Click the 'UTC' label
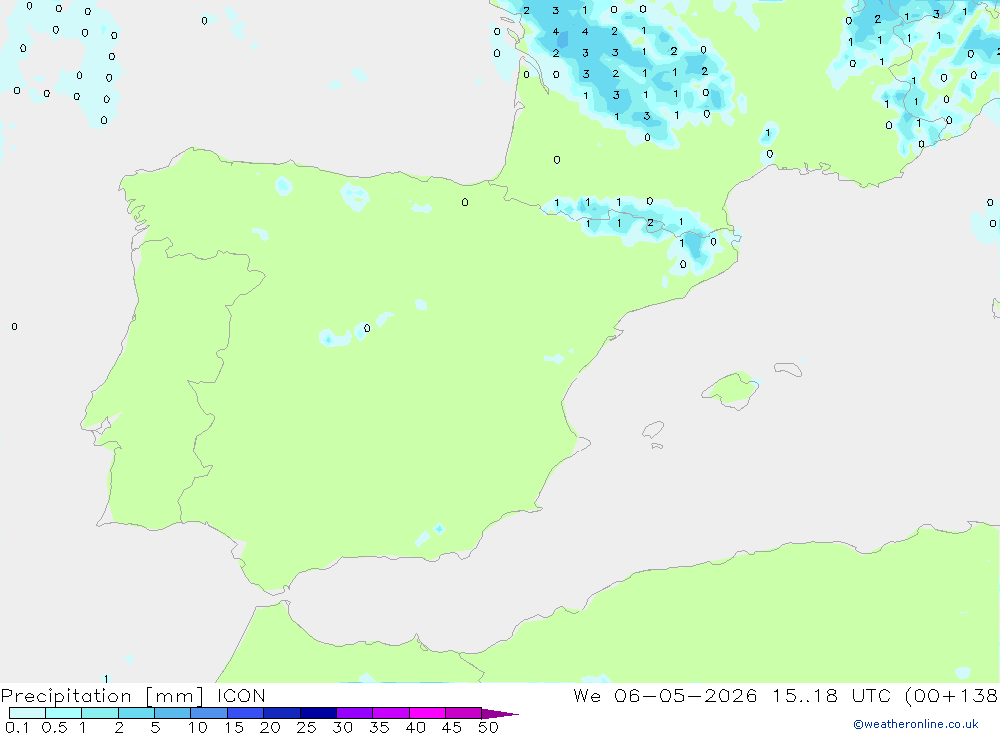1000x733 pixels. 871,695
